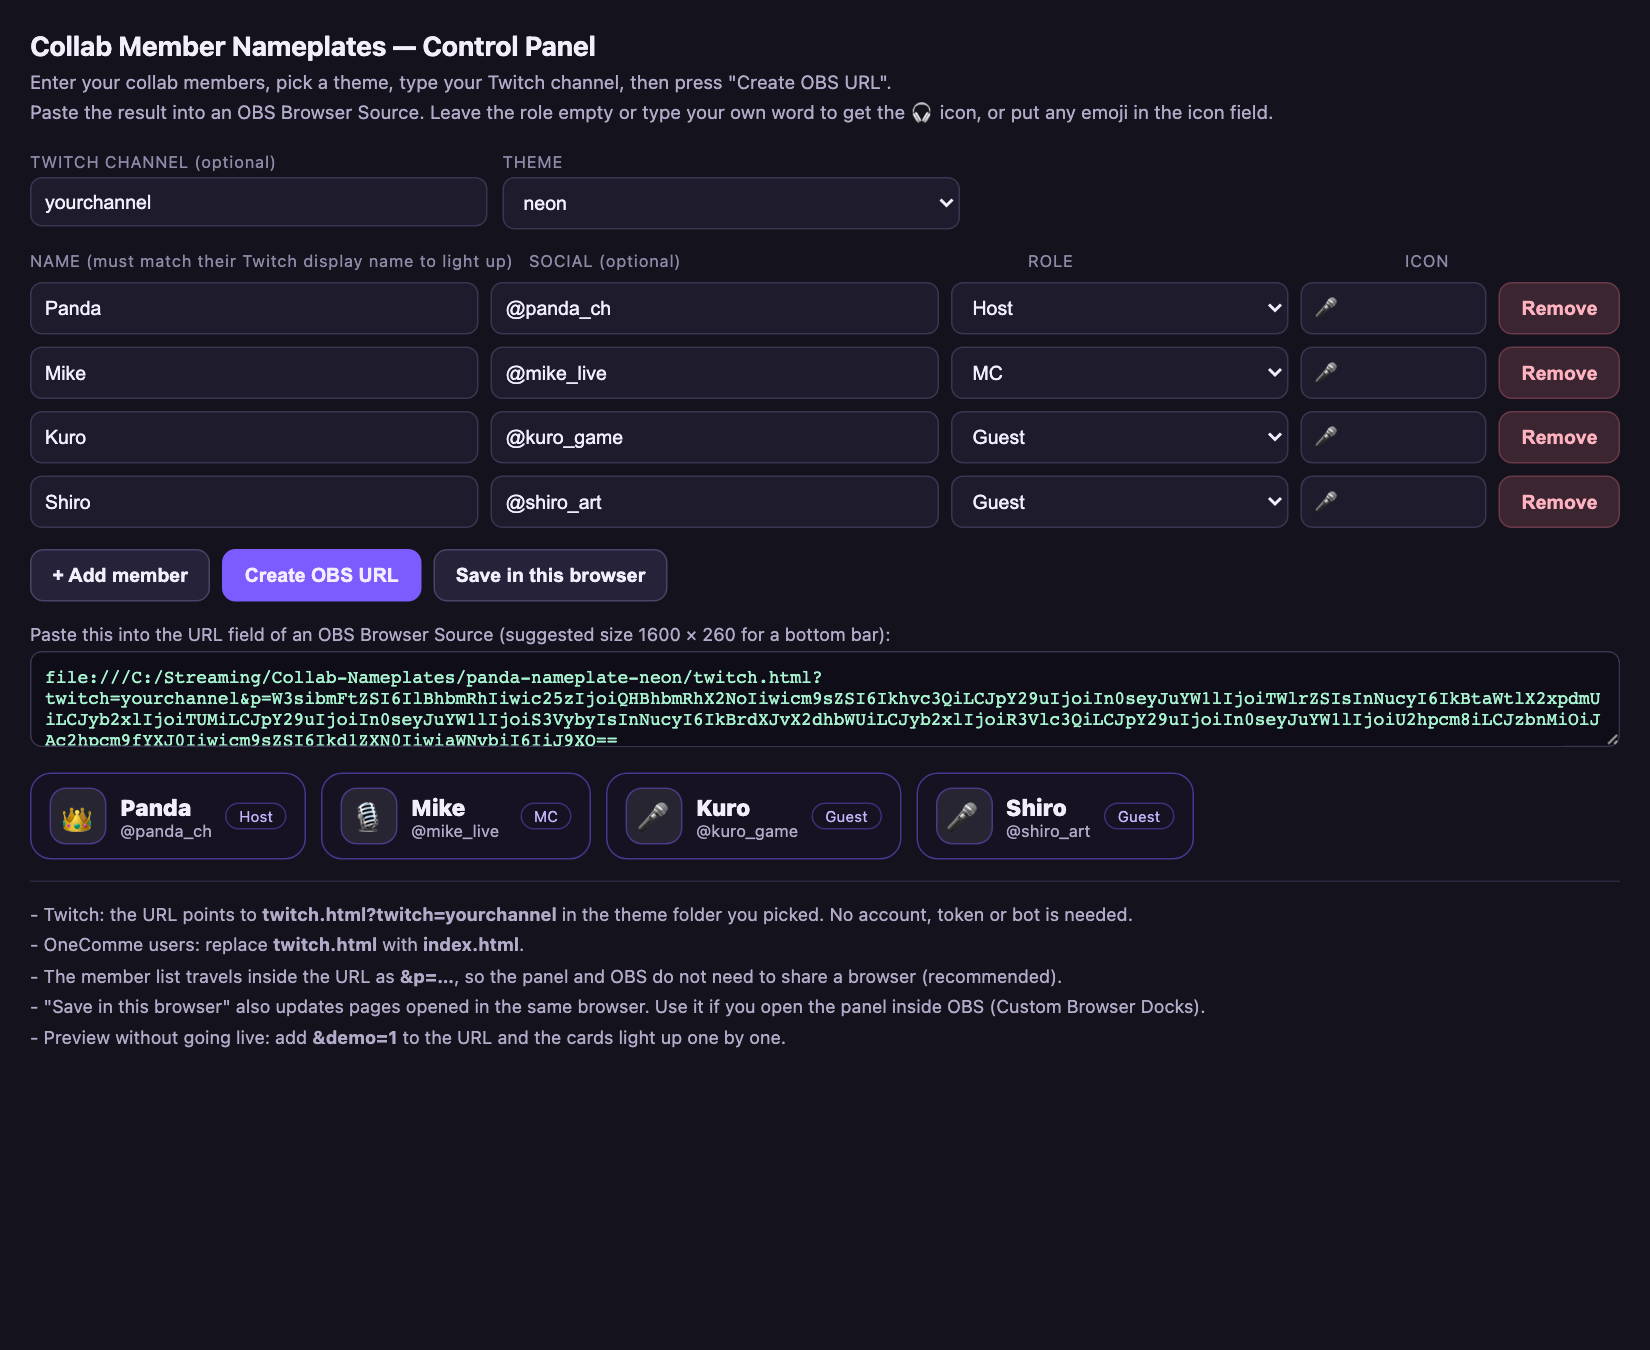This screenshot has height=1350, width=1650.
Task: Open the Theme dropdown showing neon
Action: (x=731, y=203)
